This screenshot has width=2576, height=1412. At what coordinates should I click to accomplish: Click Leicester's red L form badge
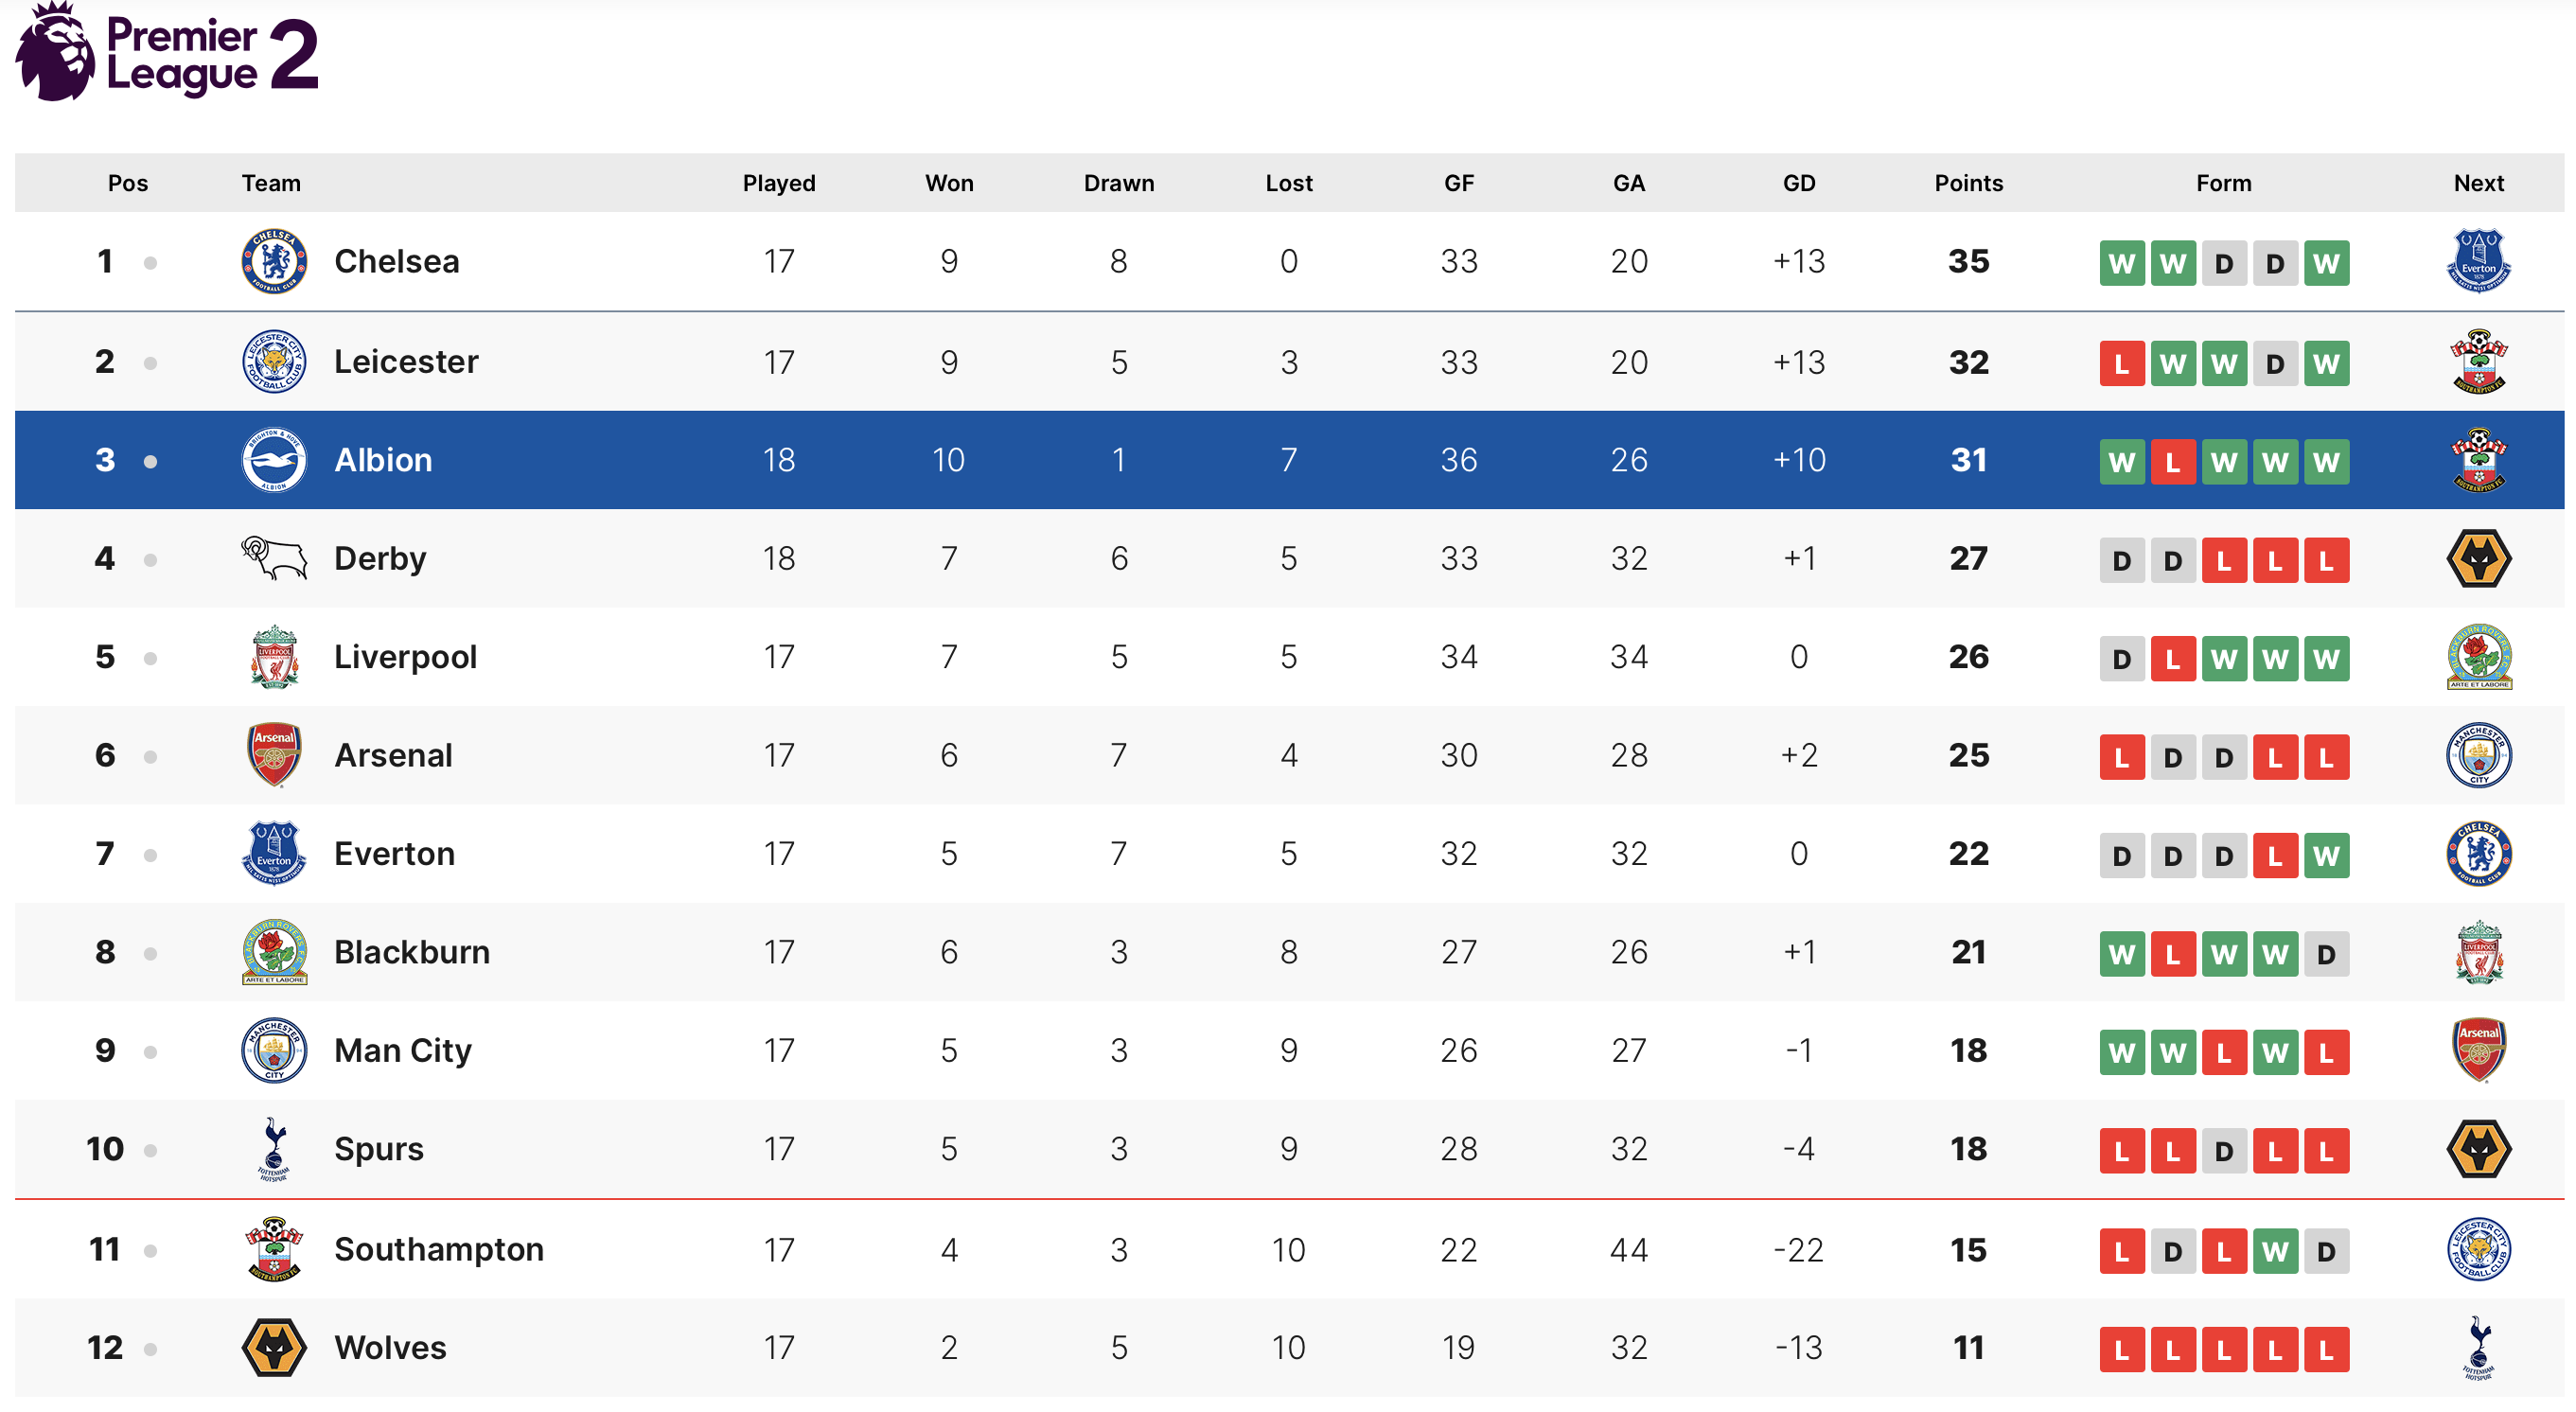(2121, 364)
